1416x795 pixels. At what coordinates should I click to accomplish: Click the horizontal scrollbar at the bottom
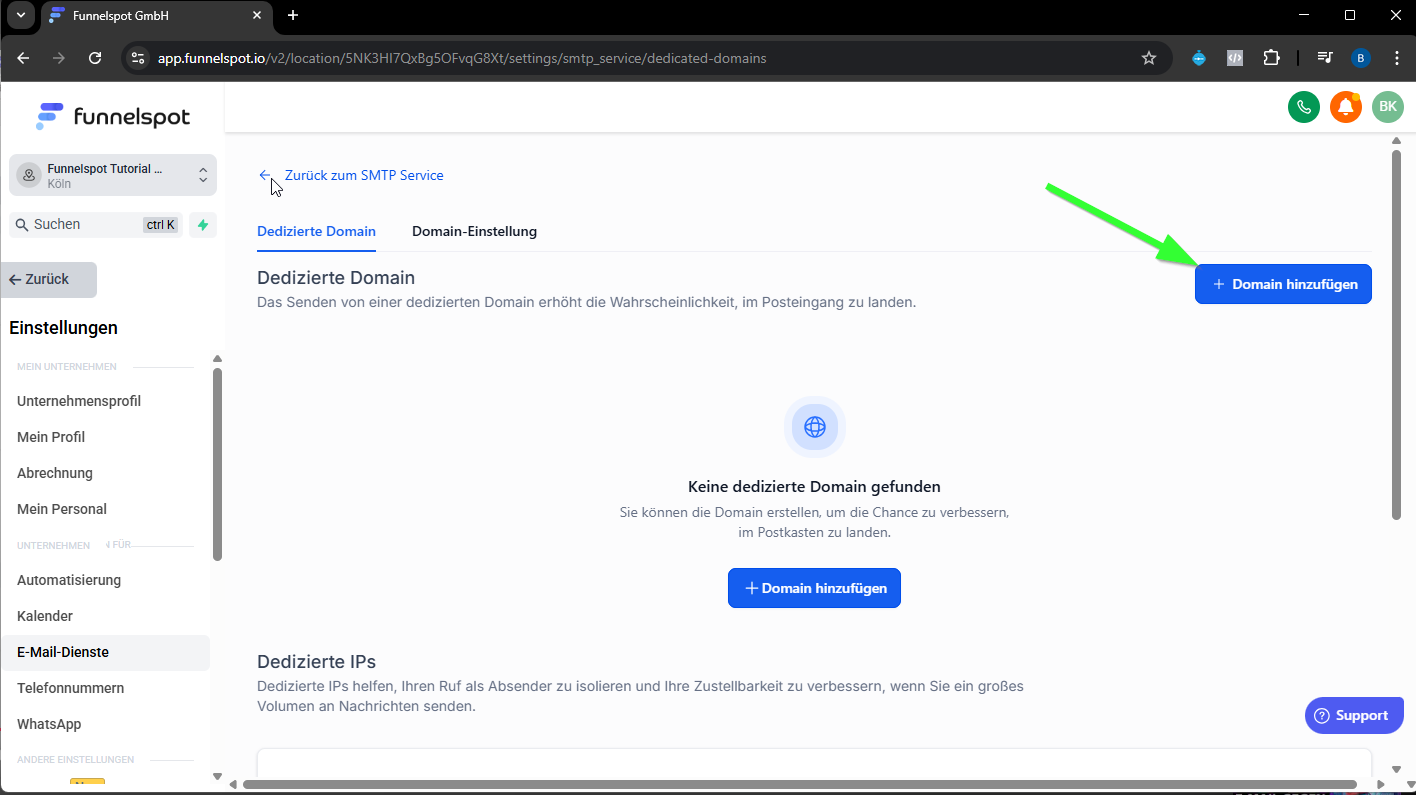pos(800,784)
